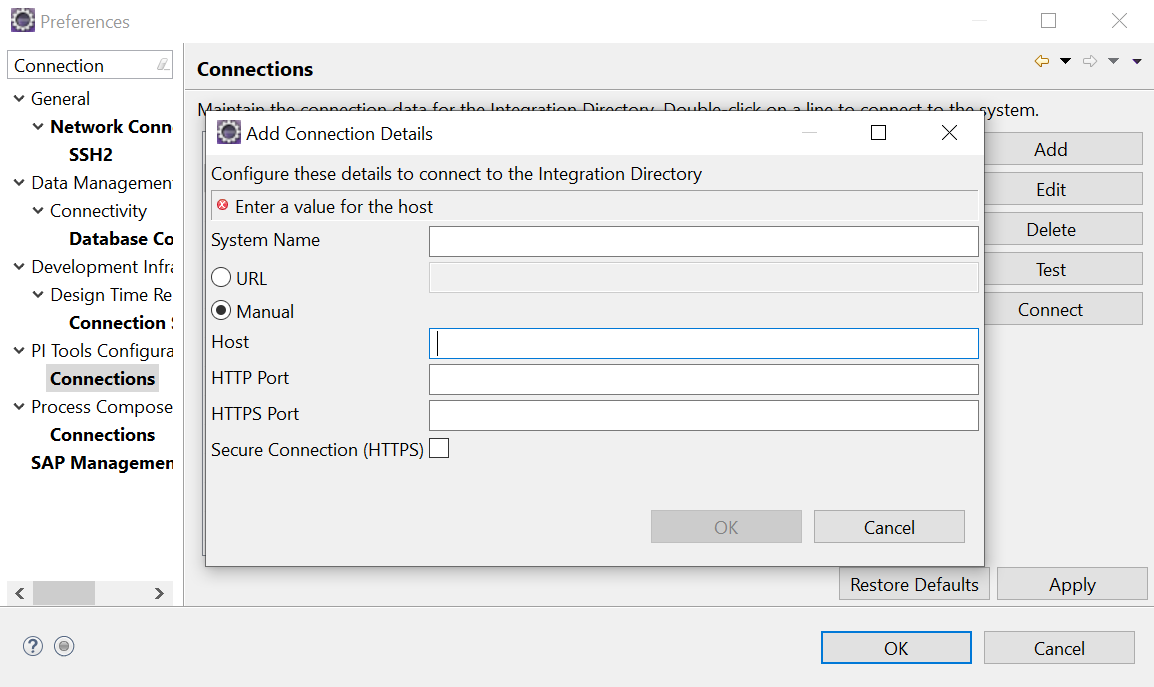Collapse the Process Compose tree node
1154x687 pixels.
19,406
